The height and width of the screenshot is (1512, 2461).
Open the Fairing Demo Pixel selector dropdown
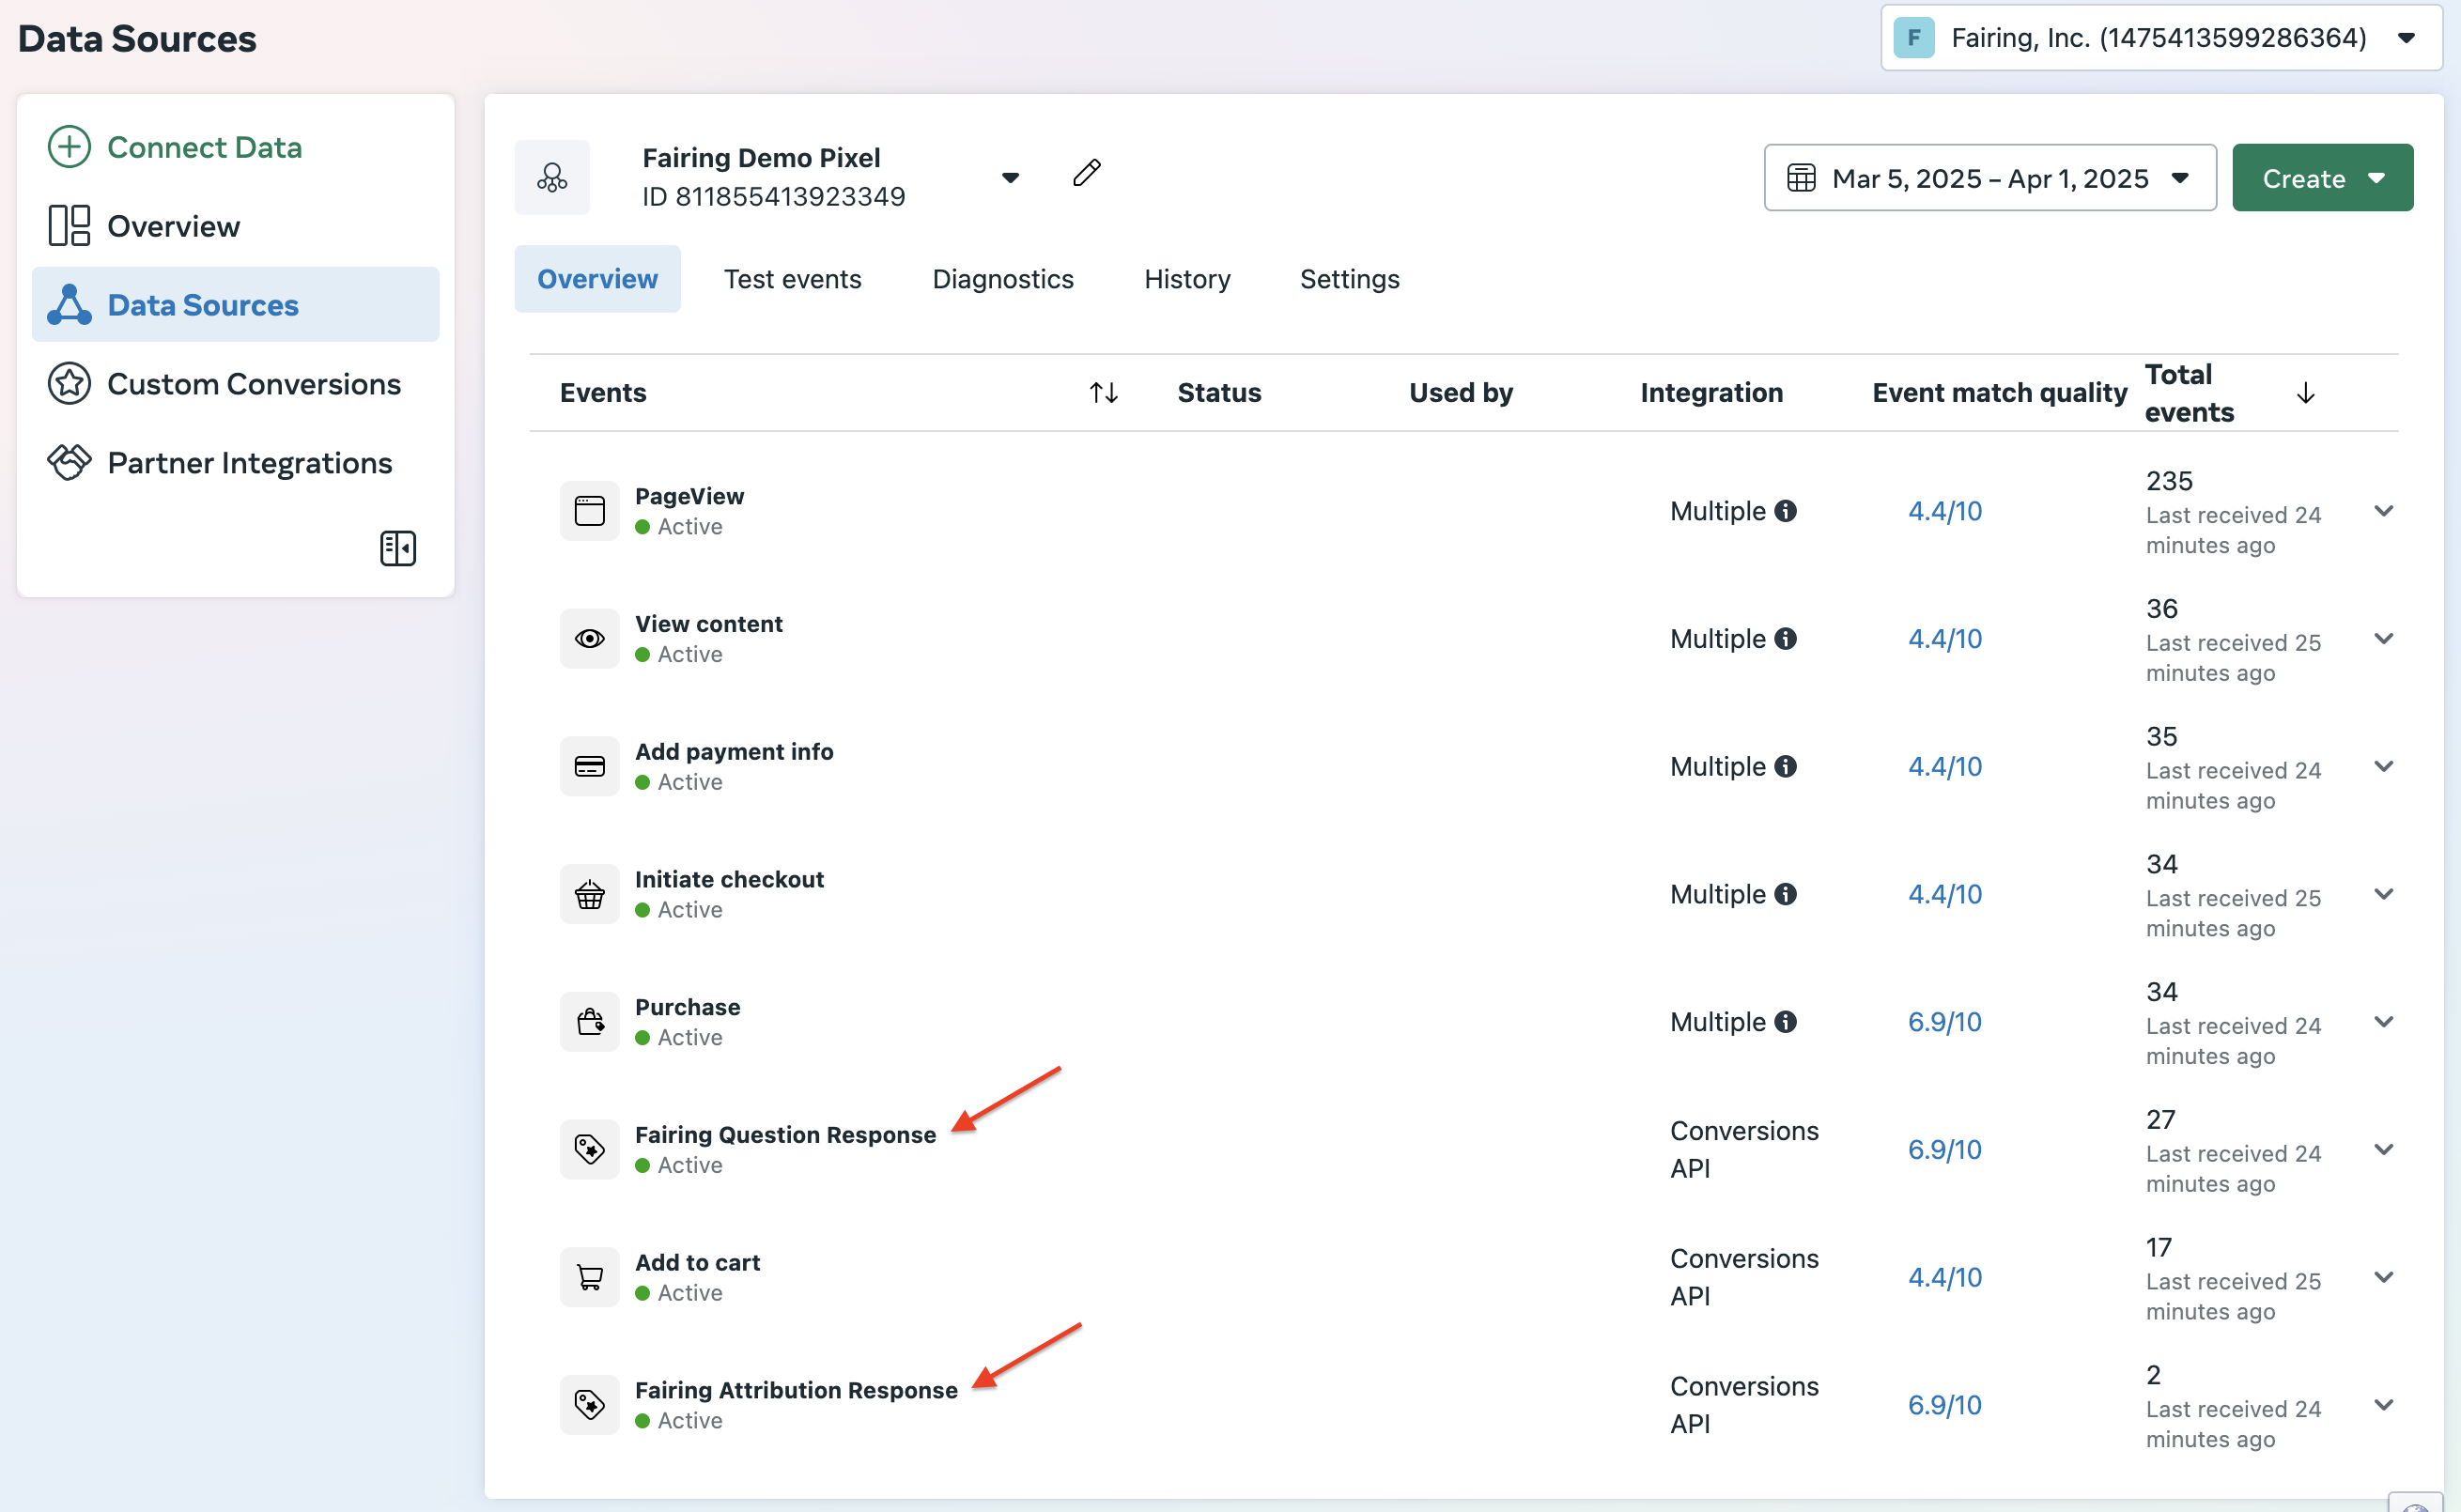point(1010,178)
